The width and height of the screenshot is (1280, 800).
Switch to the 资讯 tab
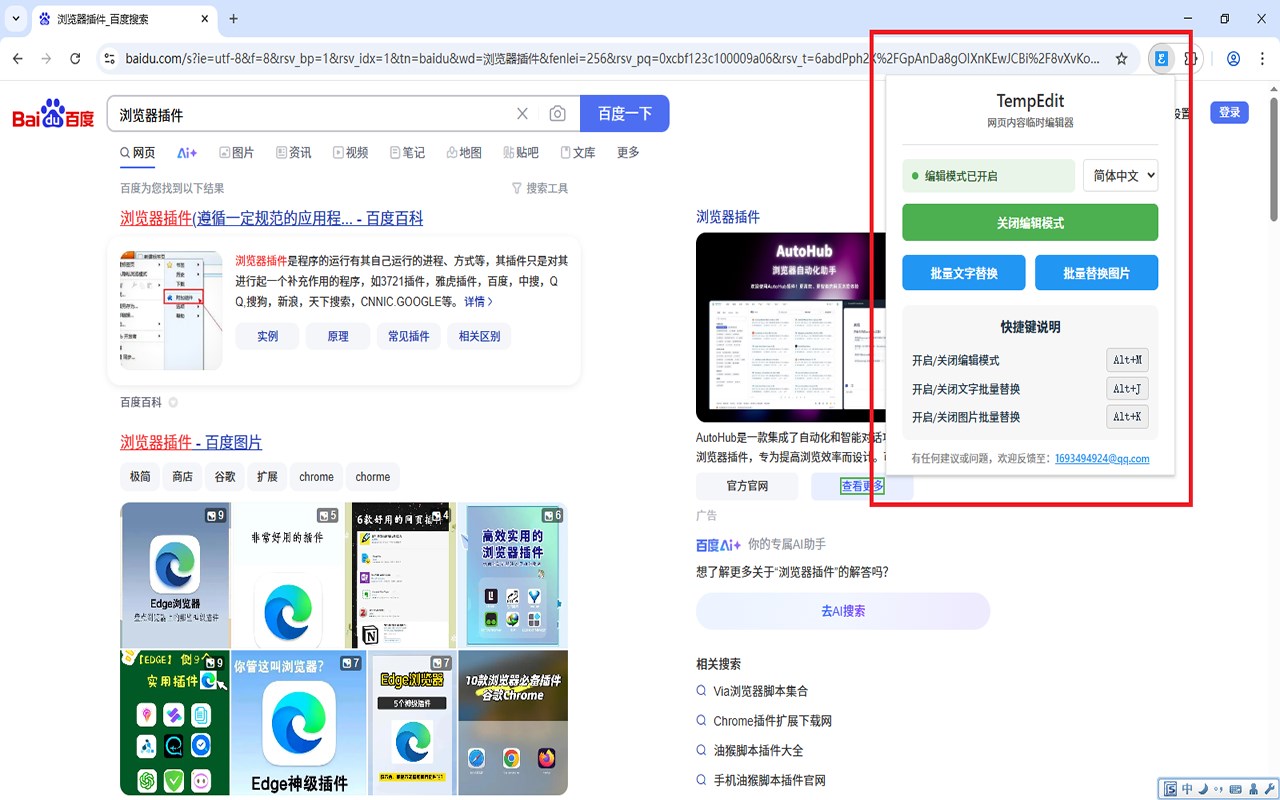(293, 153)
